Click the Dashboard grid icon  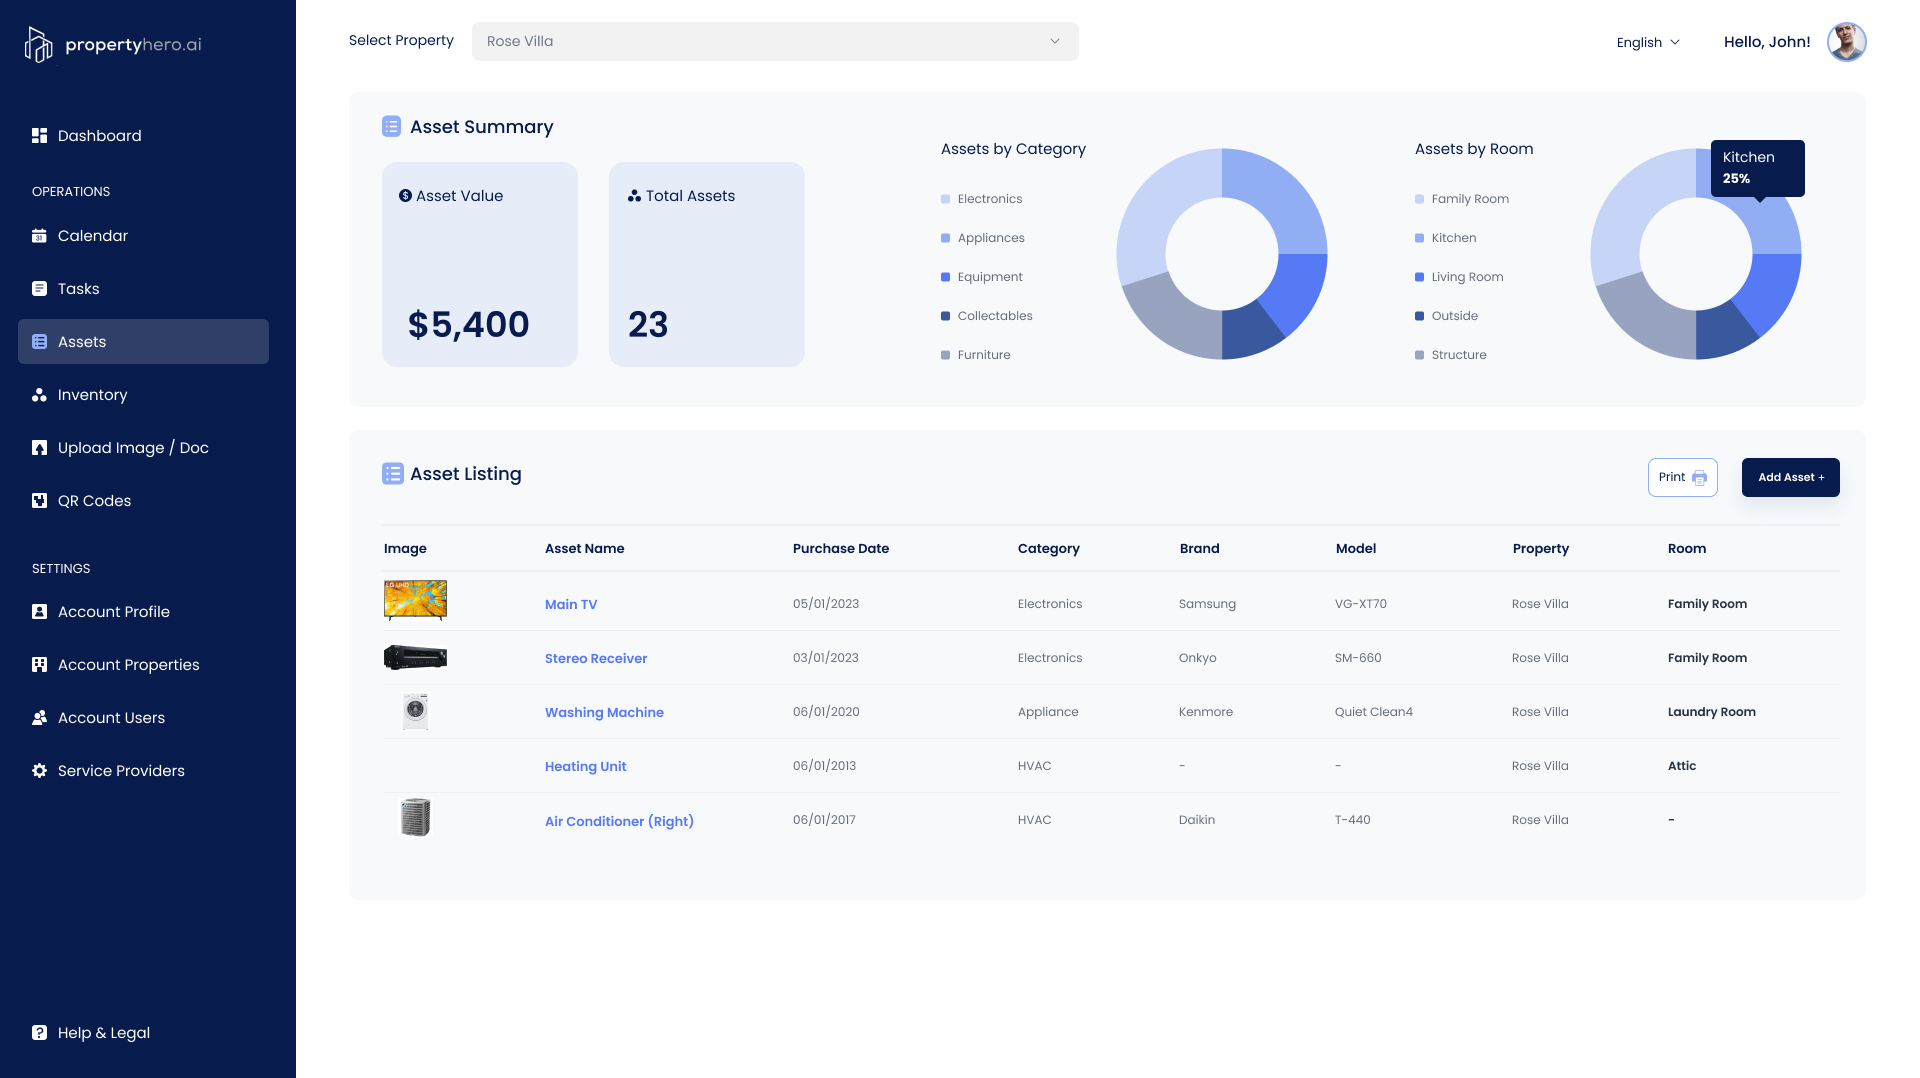[39, 135]
